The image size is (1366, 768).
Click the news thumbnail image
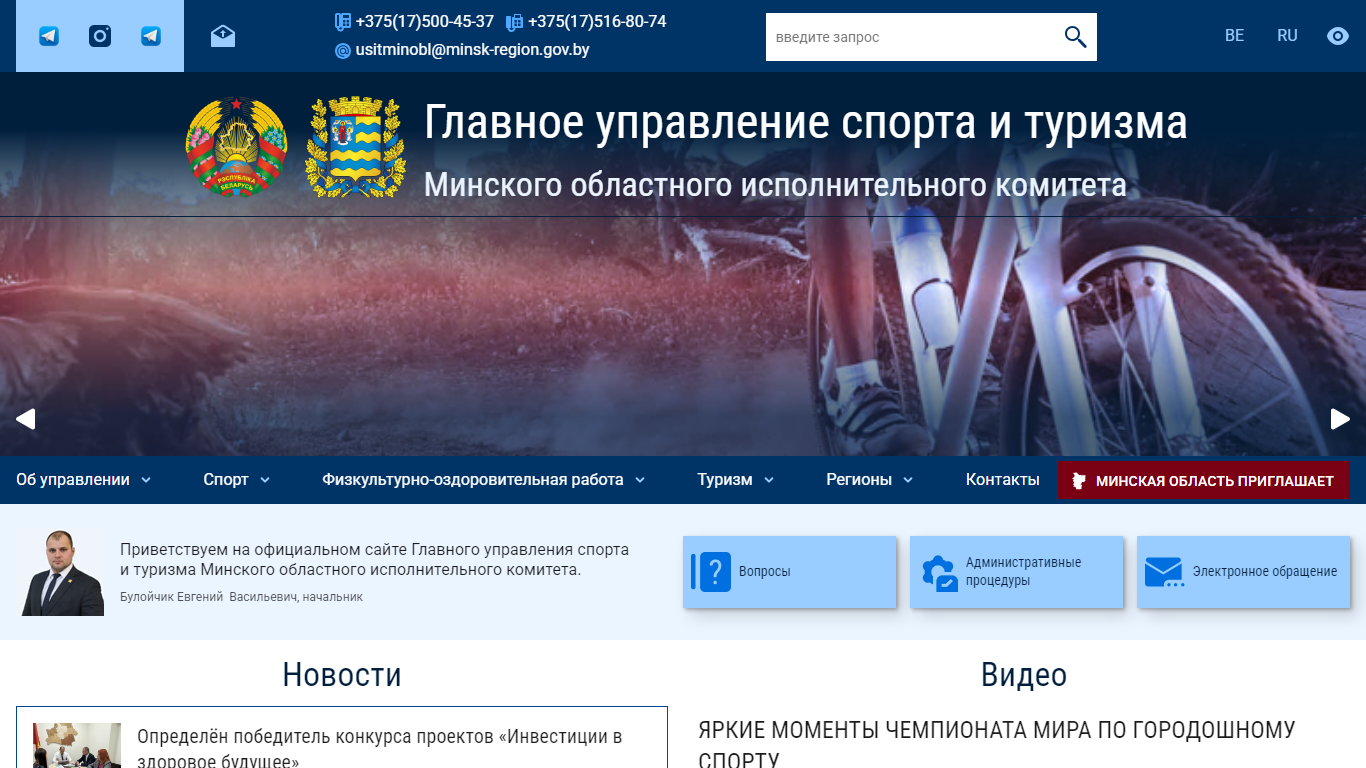coord(77,746)
